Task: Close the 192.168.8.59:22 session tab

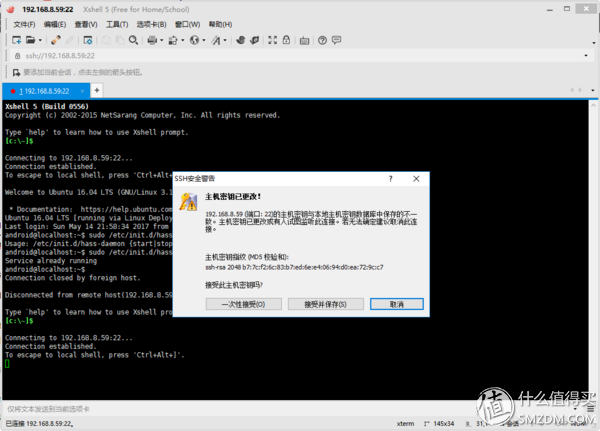Action: [x=82, y=91]
